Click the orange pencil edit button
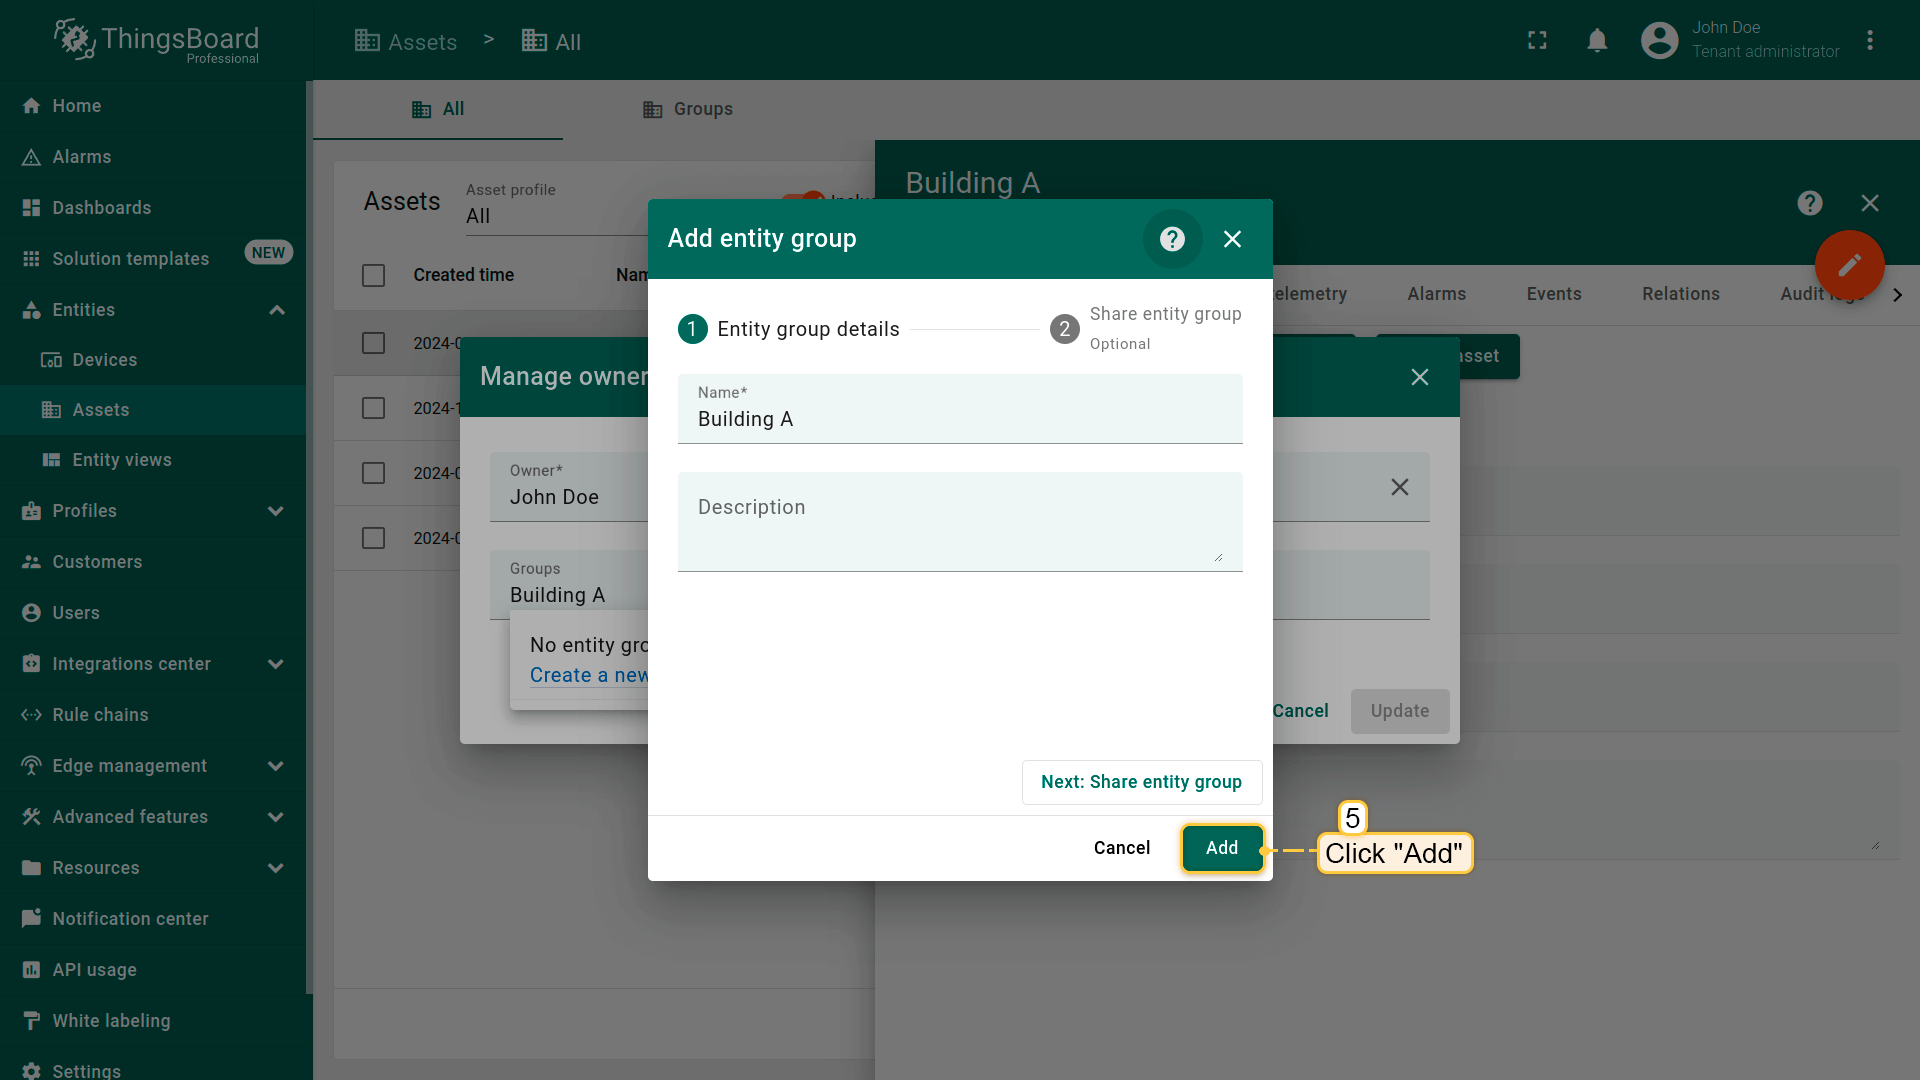The width and height of the screenshot is (1920, 1080). click(1849, 265)
